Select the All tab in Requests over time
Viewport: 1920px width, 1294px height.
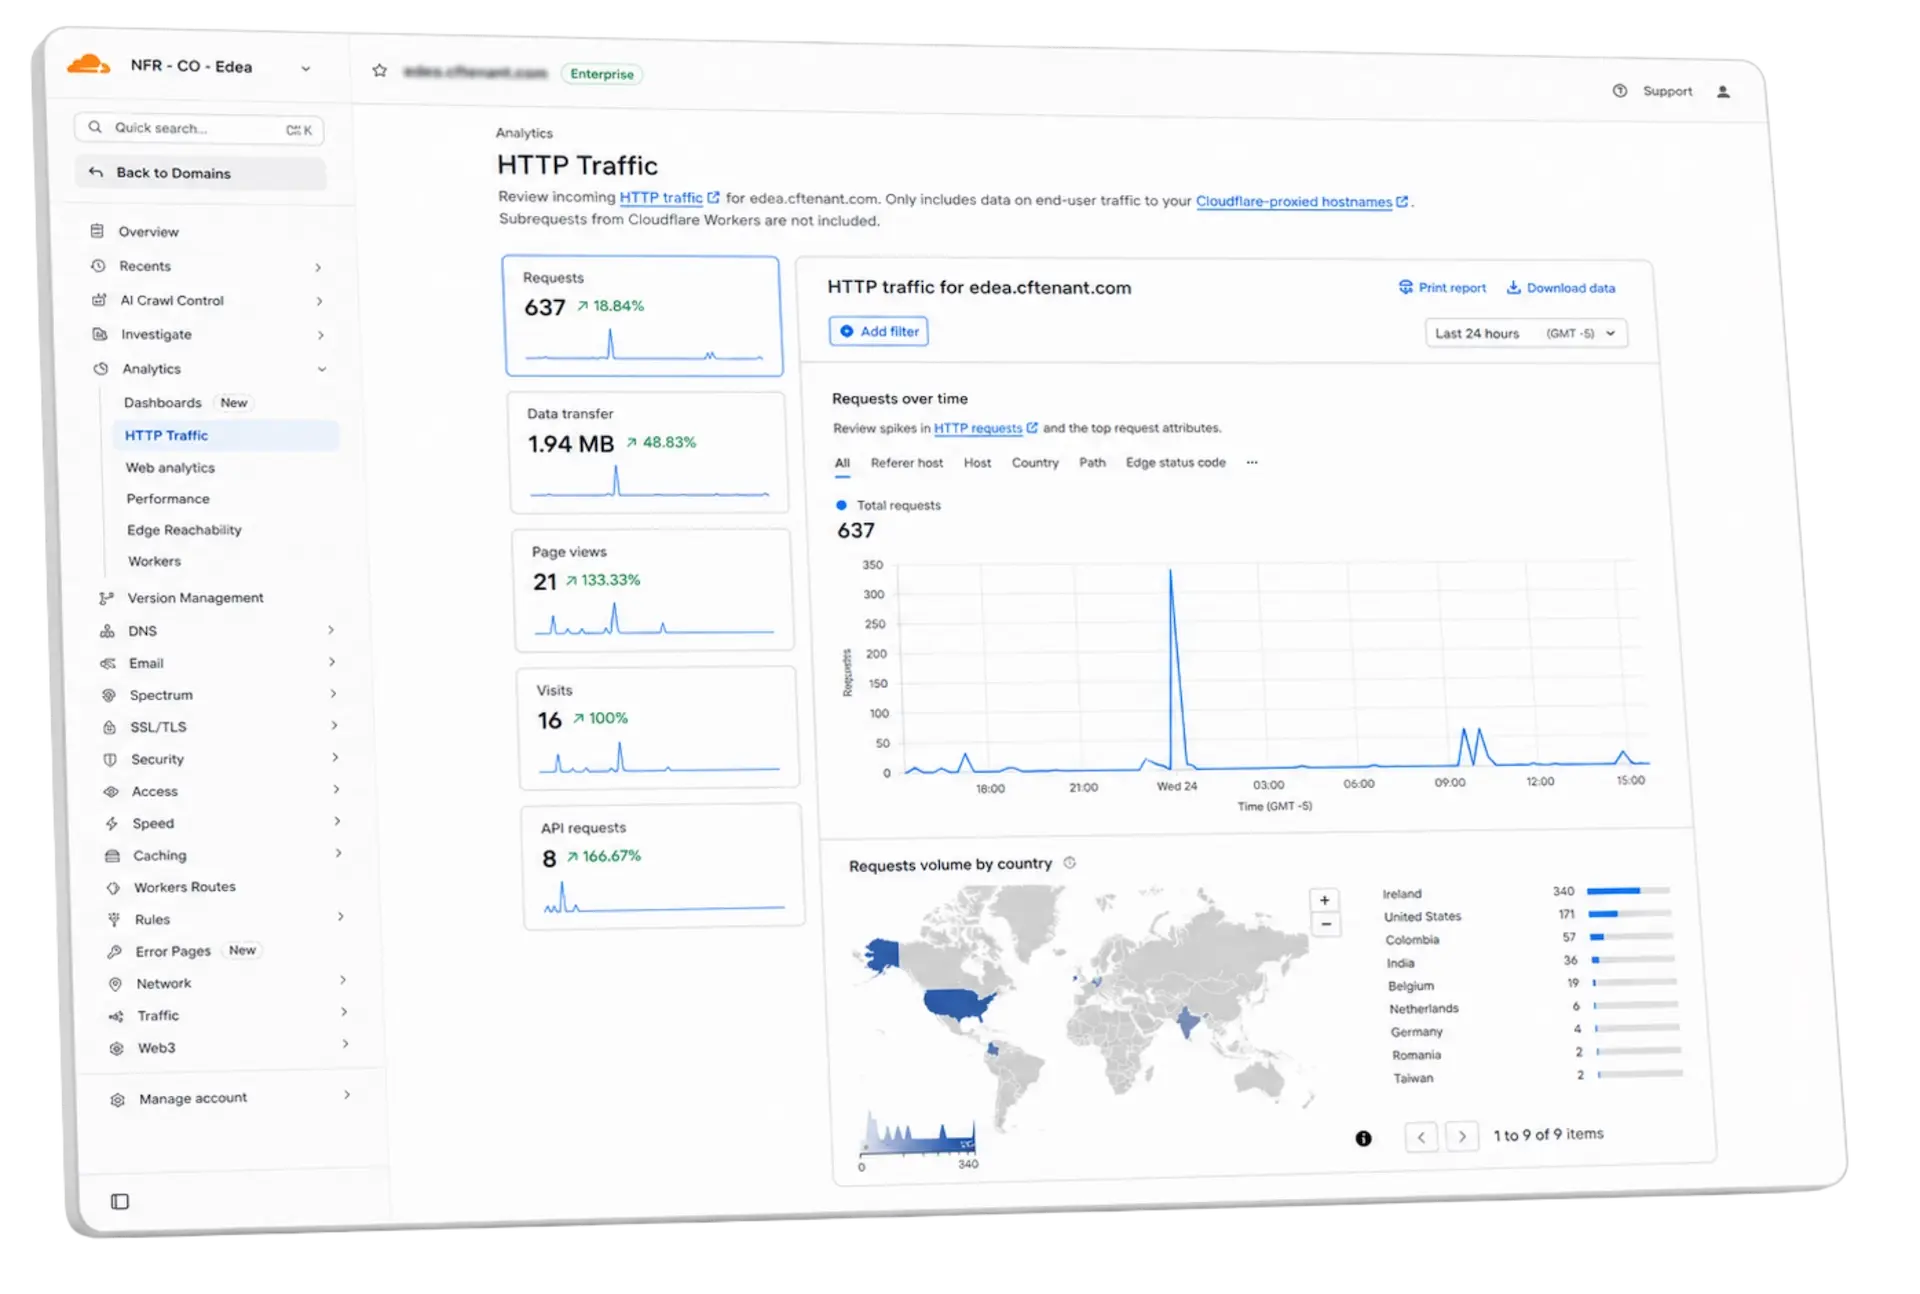point(842,463)
